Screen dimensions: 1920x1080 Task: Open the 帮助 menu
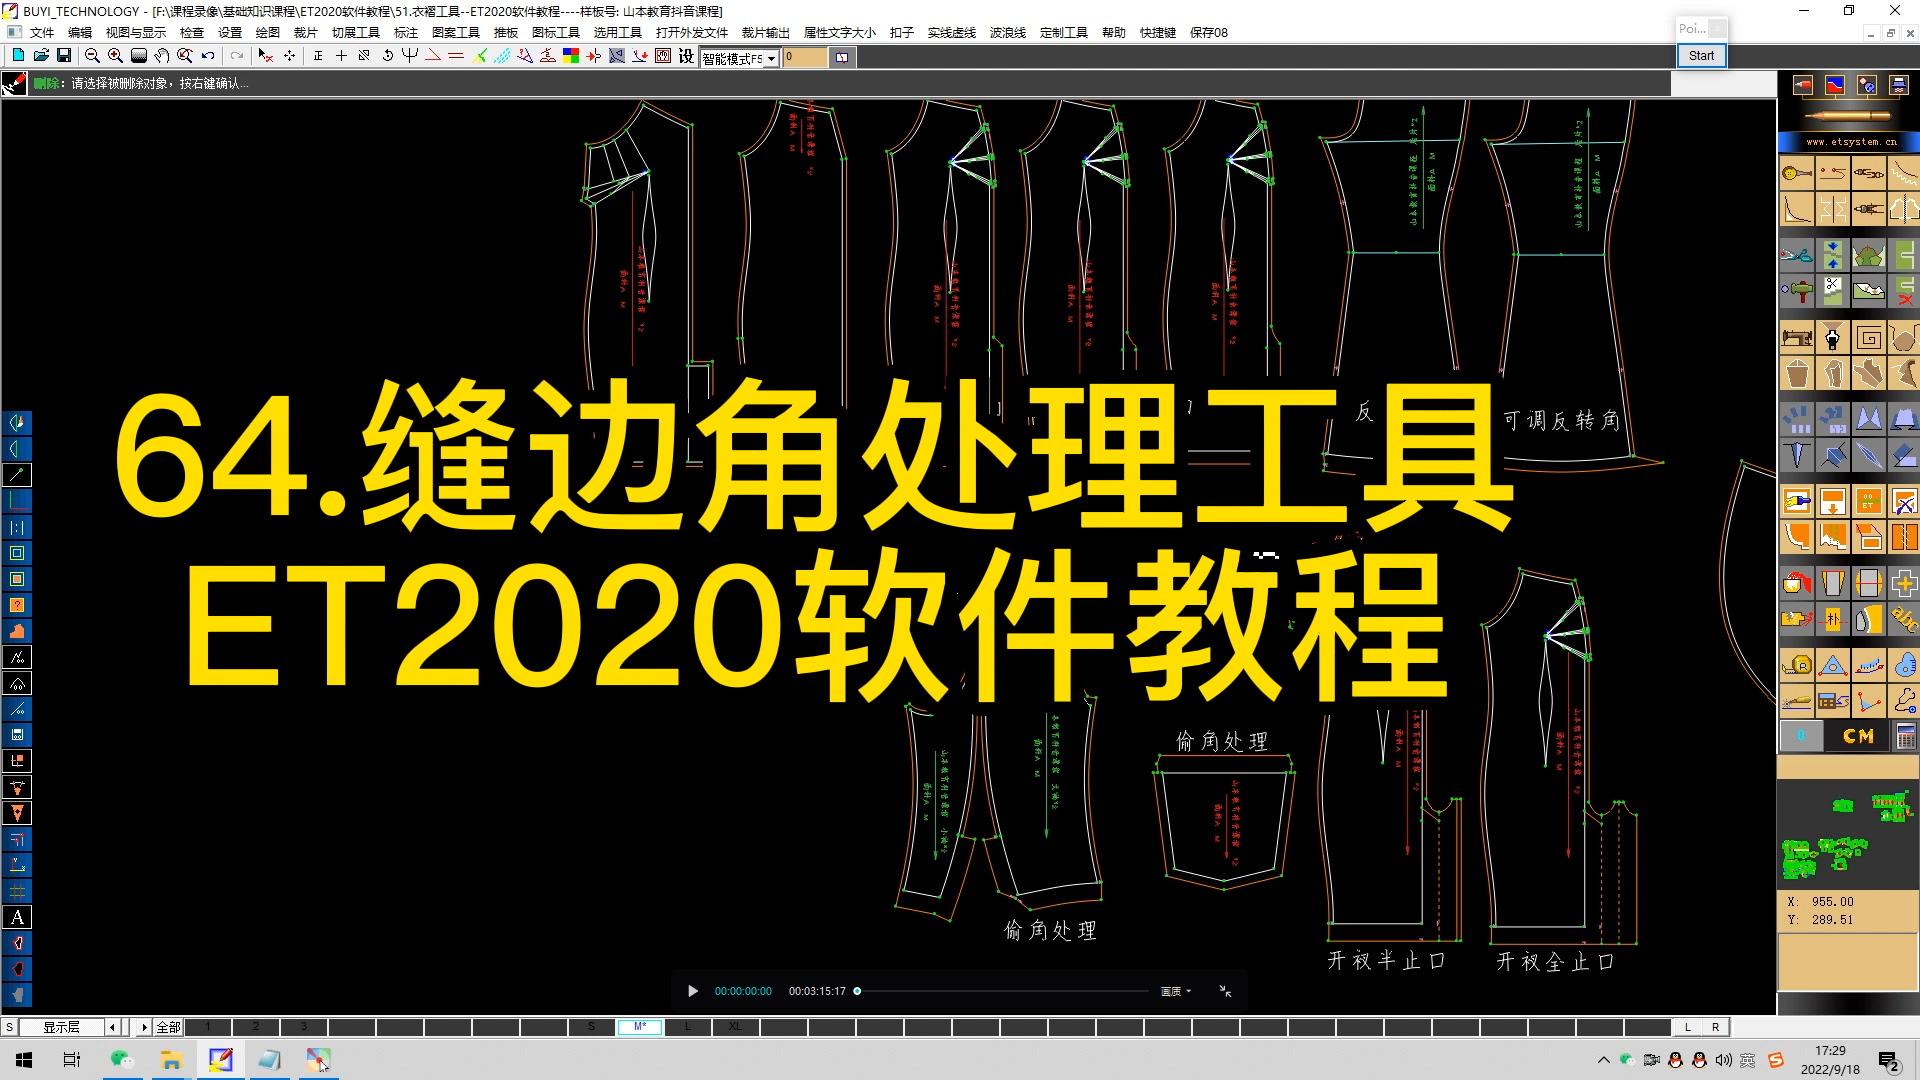(1114, 32)
